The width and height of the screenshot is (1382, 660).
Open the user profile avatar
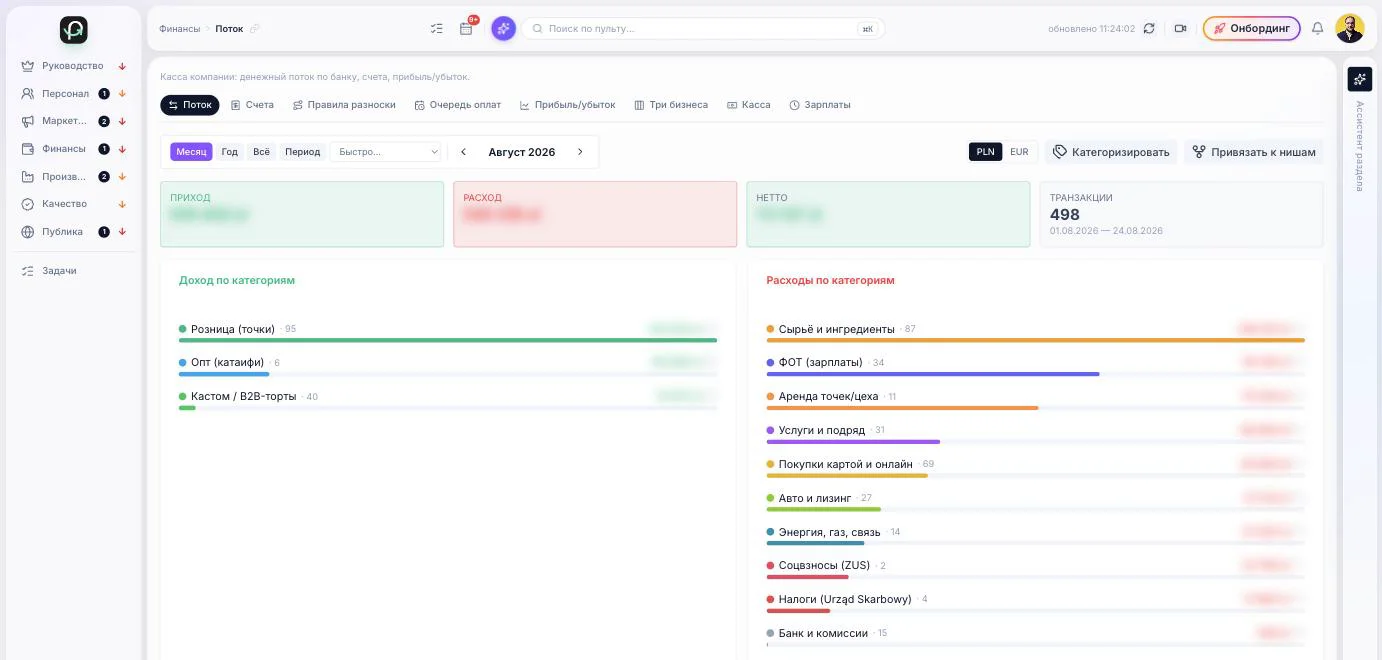coord(1349,29)
